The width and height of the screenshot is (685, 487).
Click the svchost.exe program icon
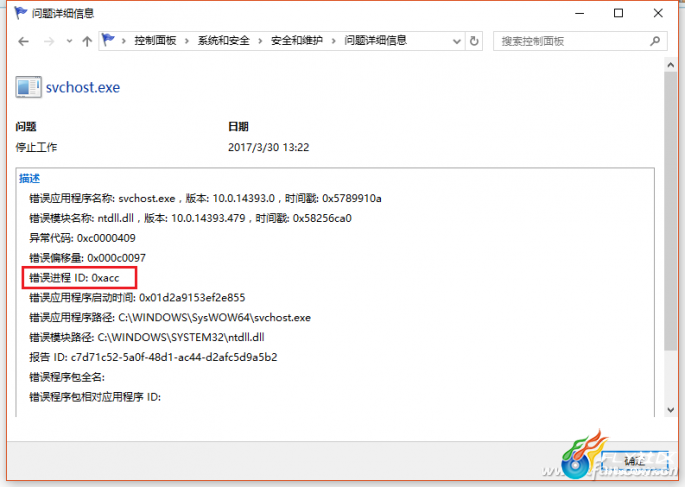[29, 86]
